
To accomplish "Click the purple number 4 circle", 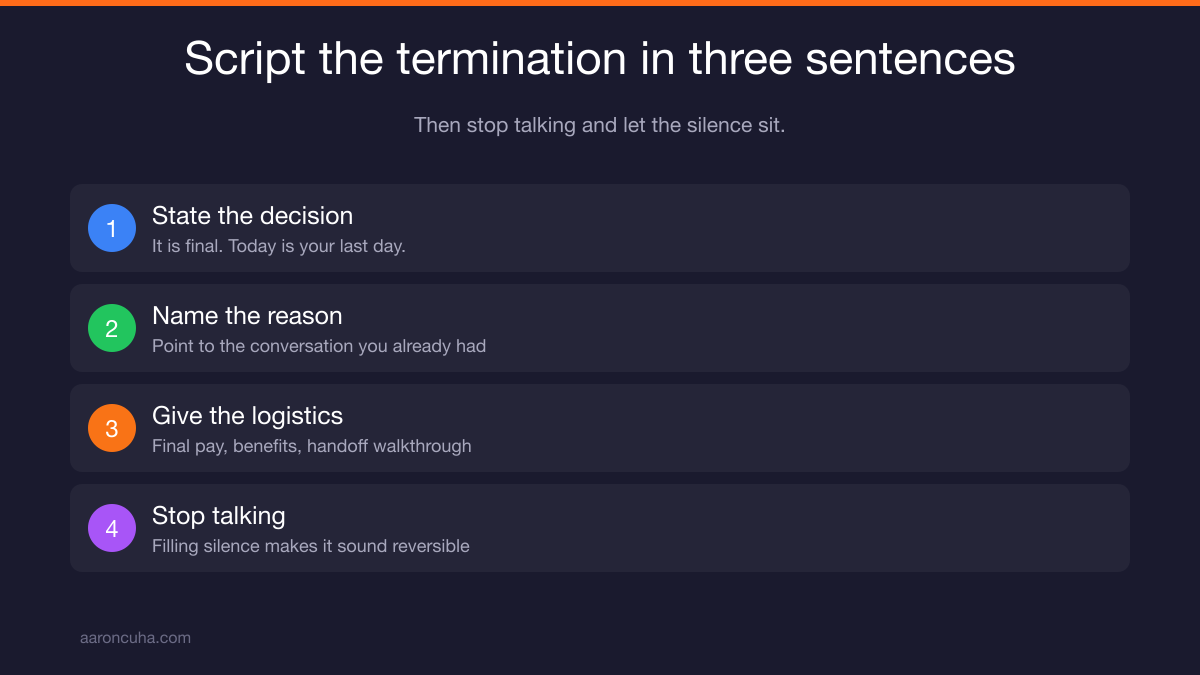I will (112, 528).
